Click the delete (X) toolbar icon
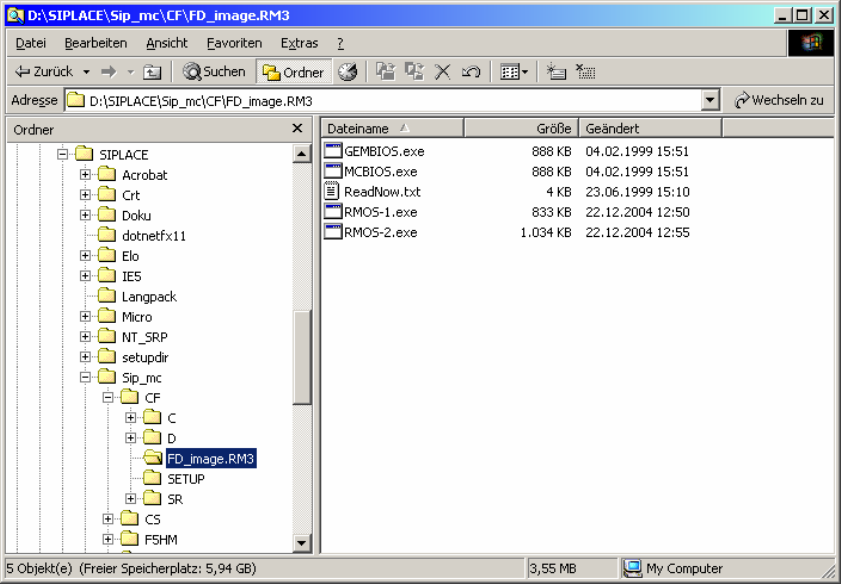Image resolution: width=841 pixels, height=584 pixels. (x=442, y=72)
